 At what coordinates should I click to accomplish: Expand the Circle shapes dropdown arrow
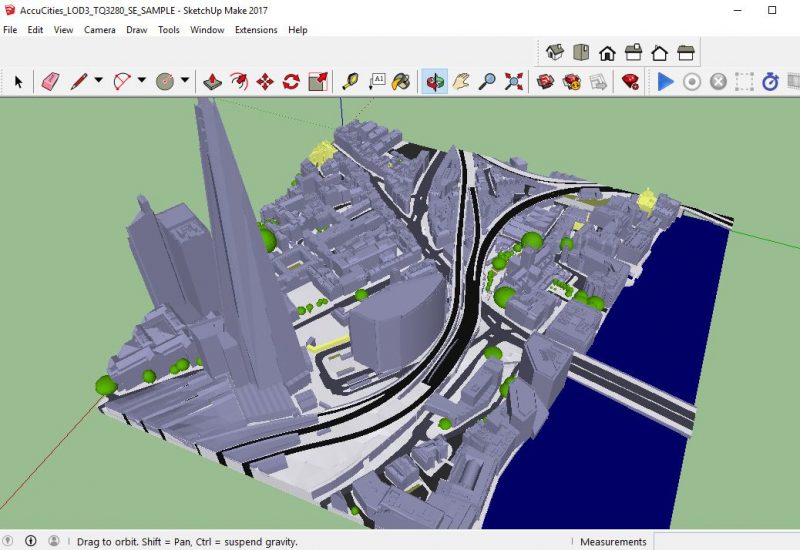tap(185, 81)
